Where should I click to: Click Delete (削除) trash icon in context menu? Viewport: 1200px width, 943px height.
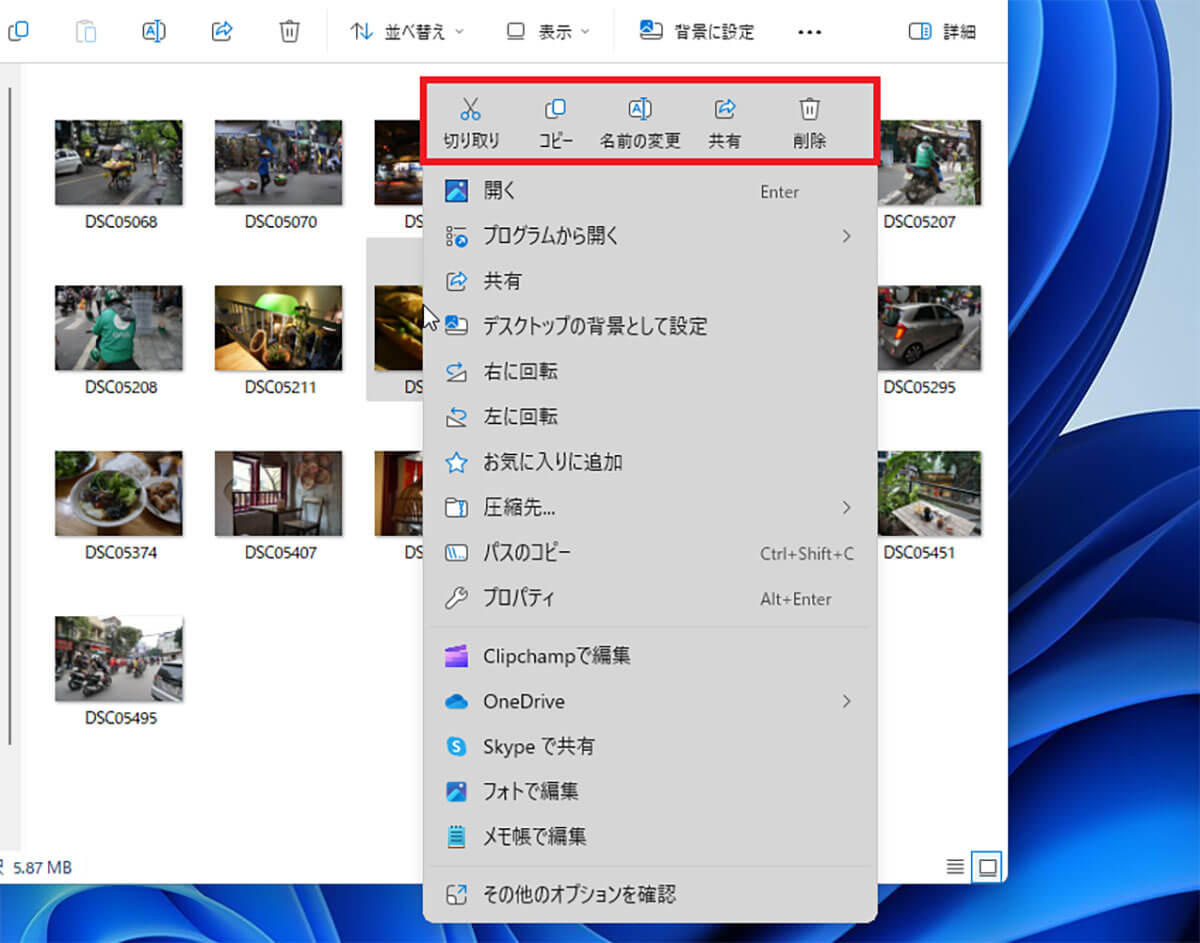coord(810,109)
